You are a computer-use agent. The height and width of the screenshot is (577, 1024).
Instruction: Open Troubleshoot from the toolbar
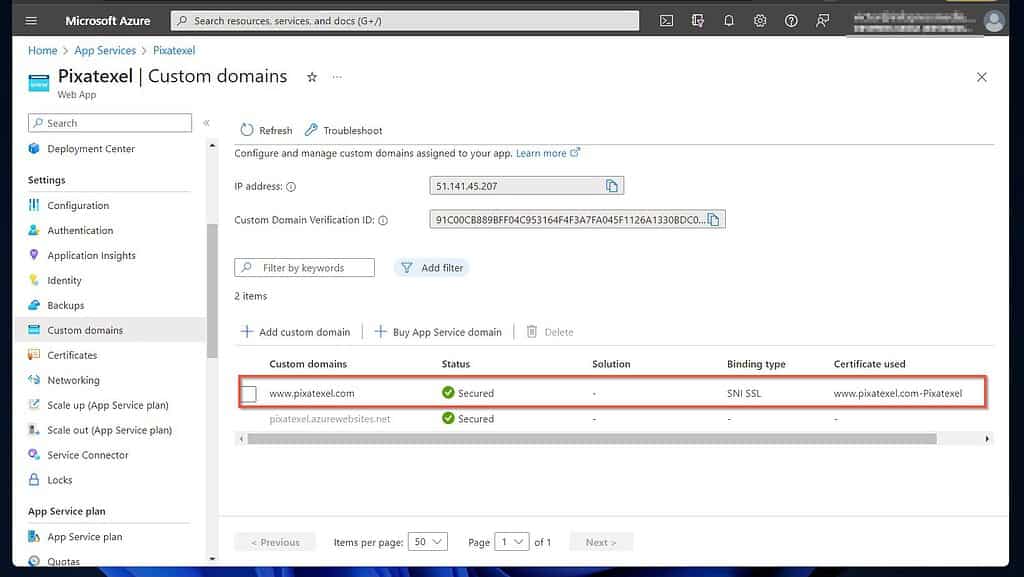[344, 131]
